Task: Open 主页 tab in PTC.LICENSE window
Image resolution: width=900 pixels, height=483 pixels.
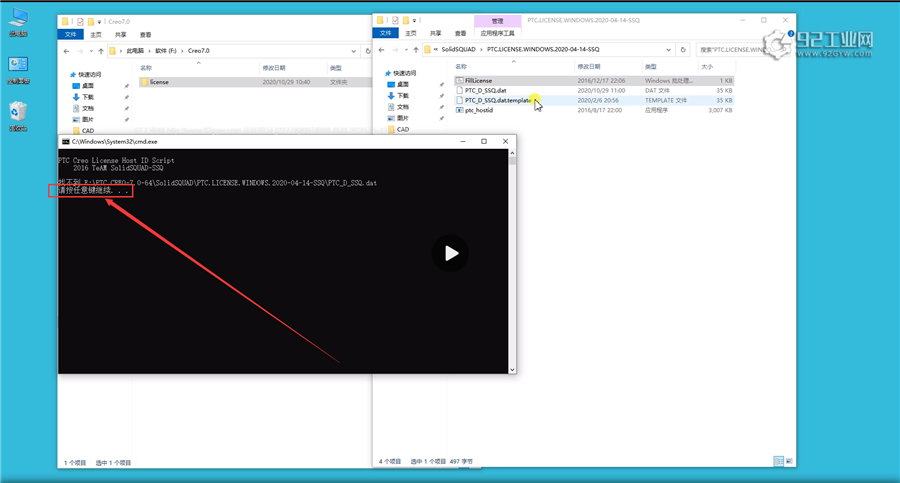Action: tap(411, 33)
